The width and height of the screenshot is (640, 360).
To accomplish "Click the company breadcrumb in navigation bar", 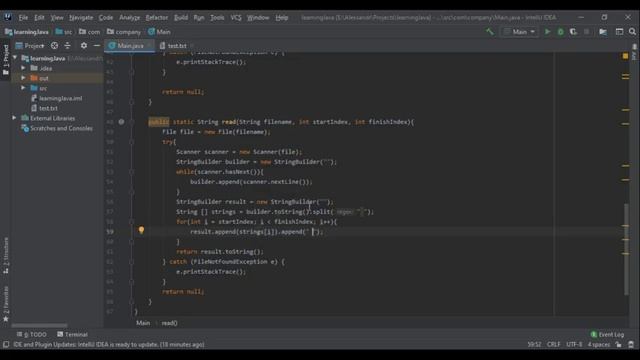I will pyautogui.click(x=124, y=31).
